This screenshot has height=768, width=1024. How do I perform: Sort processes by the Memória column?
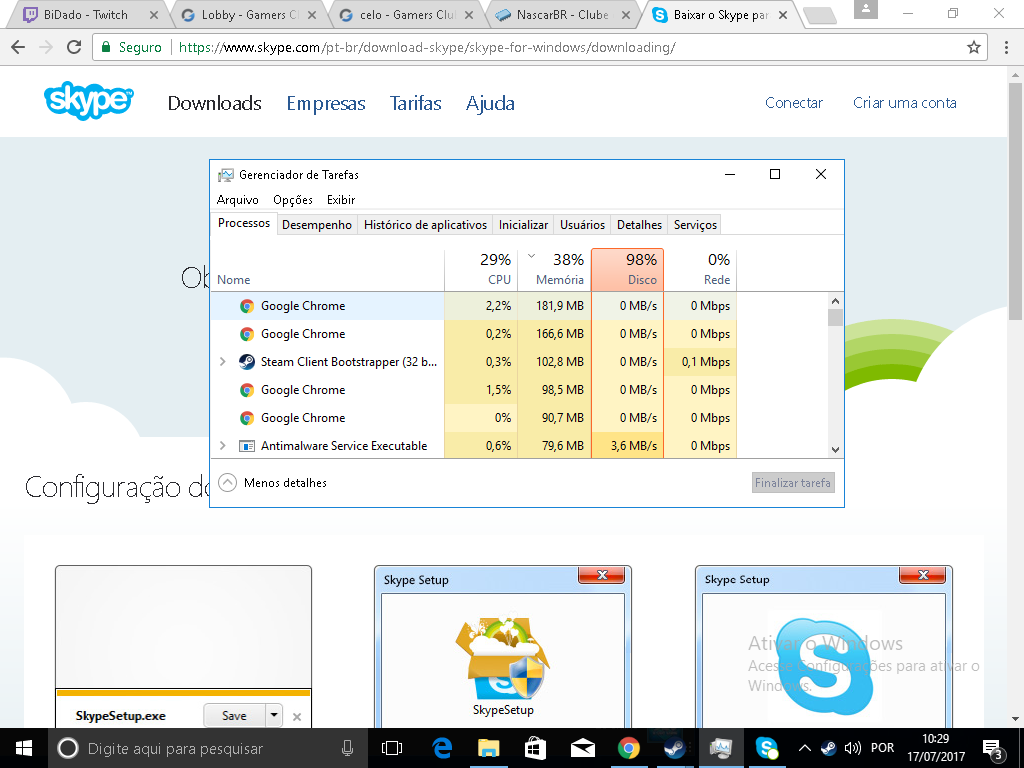554,270
